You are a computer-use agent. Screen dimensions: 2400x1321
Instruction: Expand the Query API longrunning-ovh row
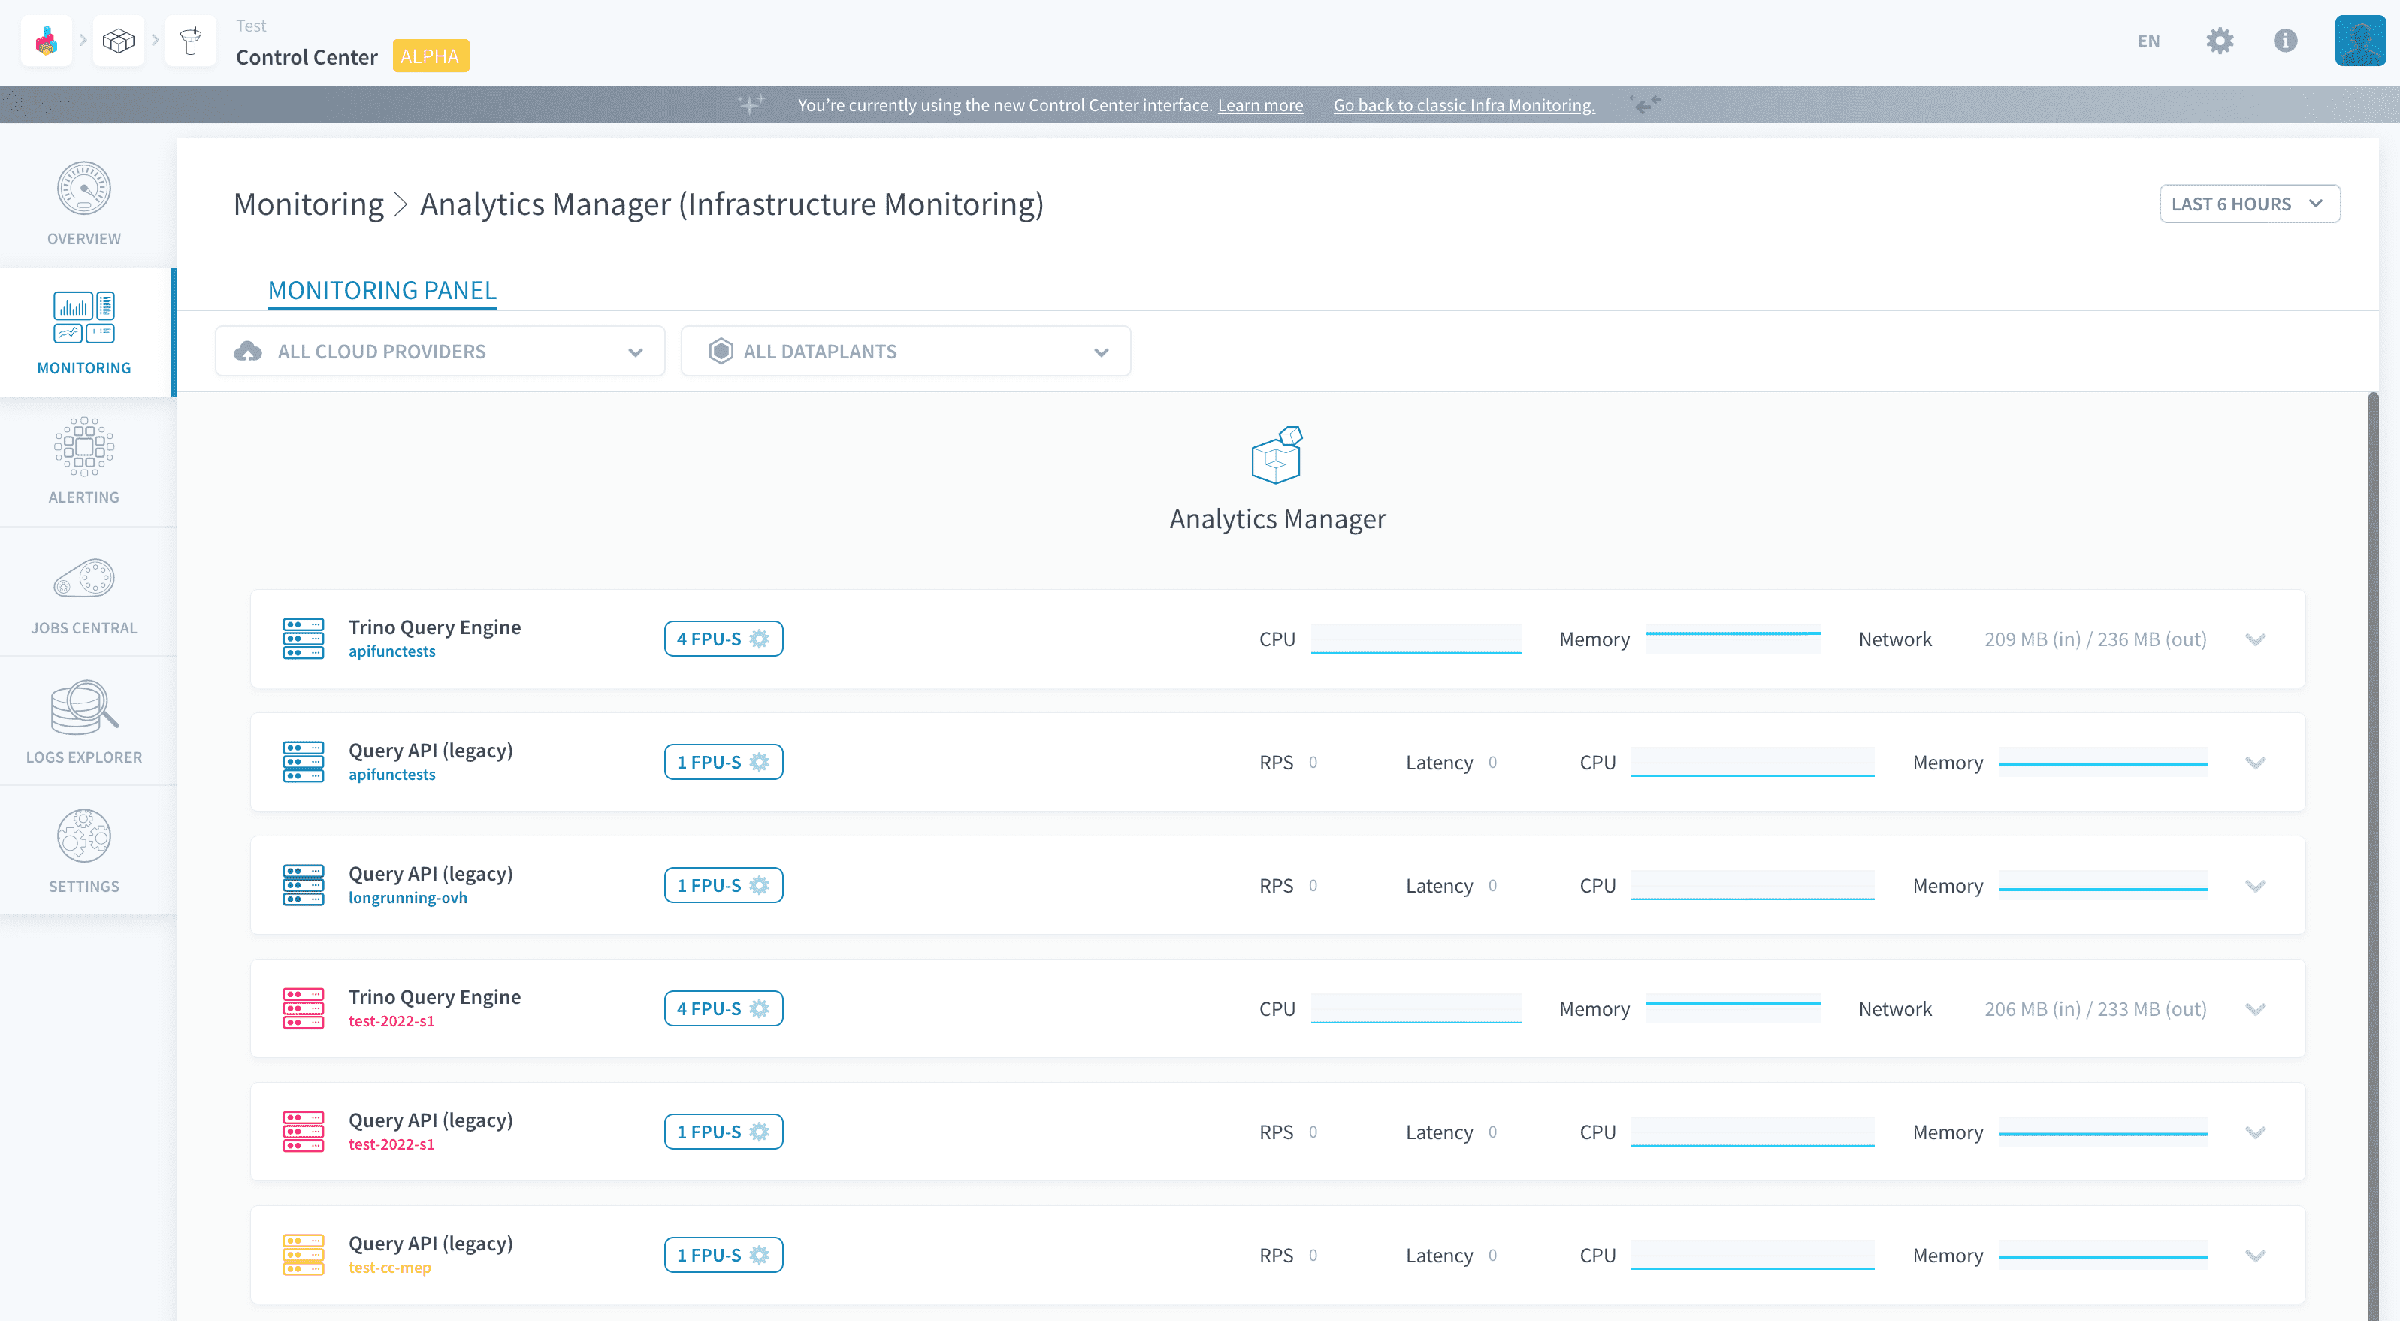pyautogui.click(x=2255, y=886)
